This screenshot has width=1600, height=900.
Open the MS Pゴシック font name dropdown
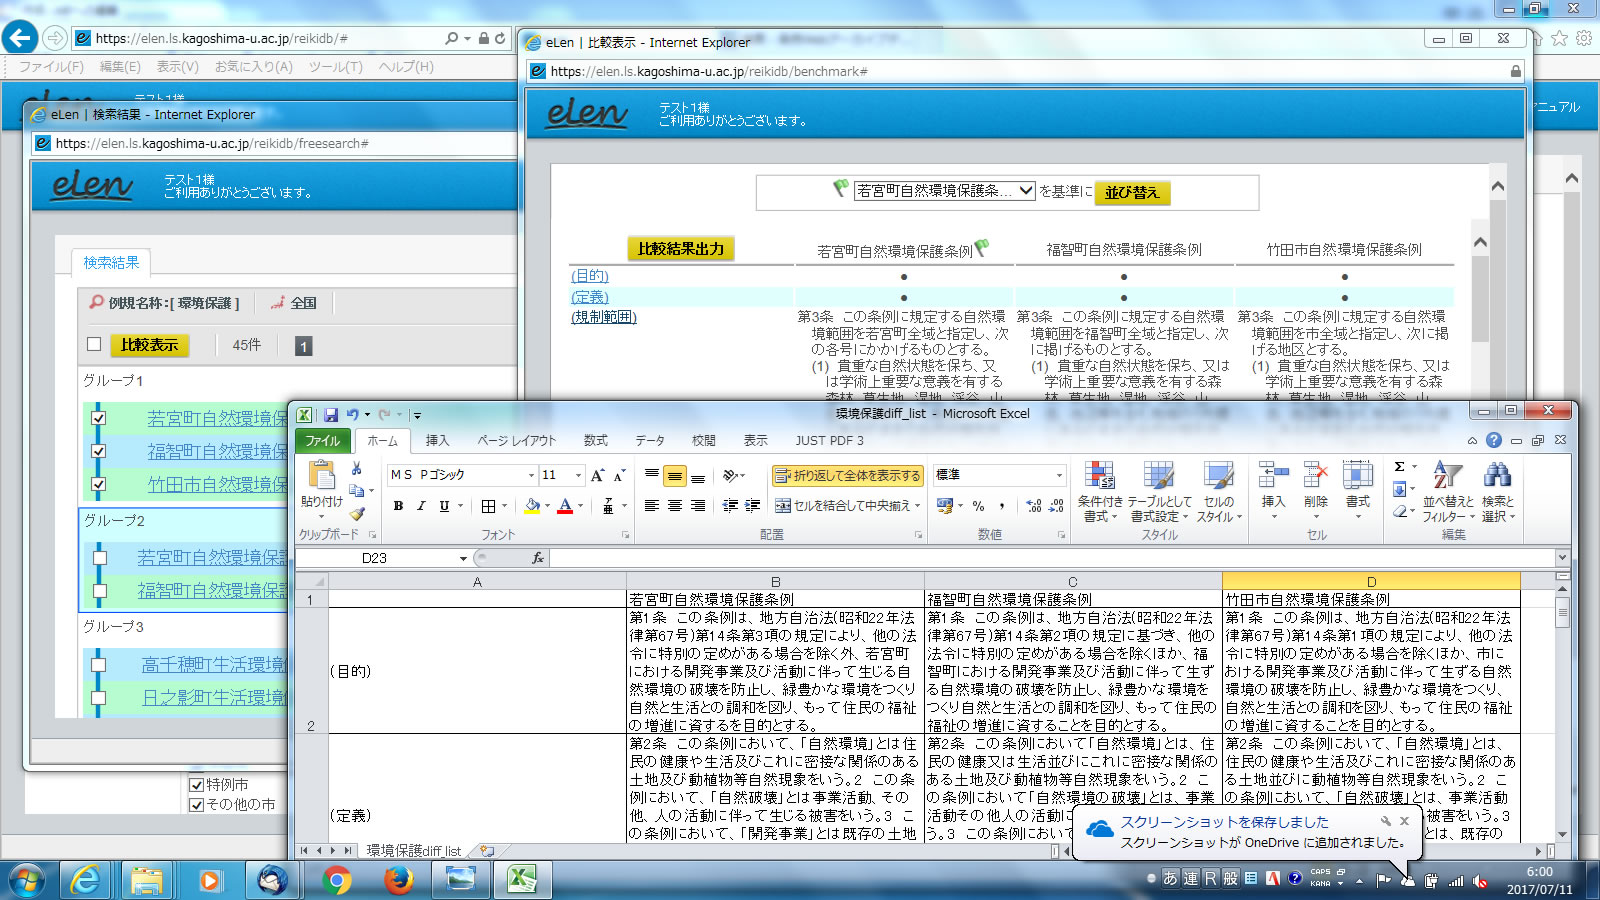531,475
